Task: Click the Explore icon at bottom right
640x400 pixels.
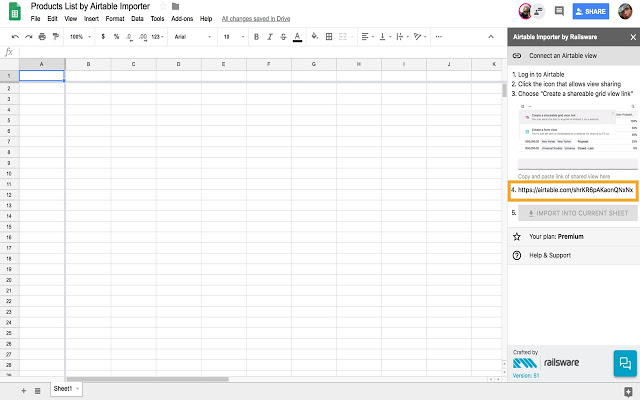Action: point(629,392)
